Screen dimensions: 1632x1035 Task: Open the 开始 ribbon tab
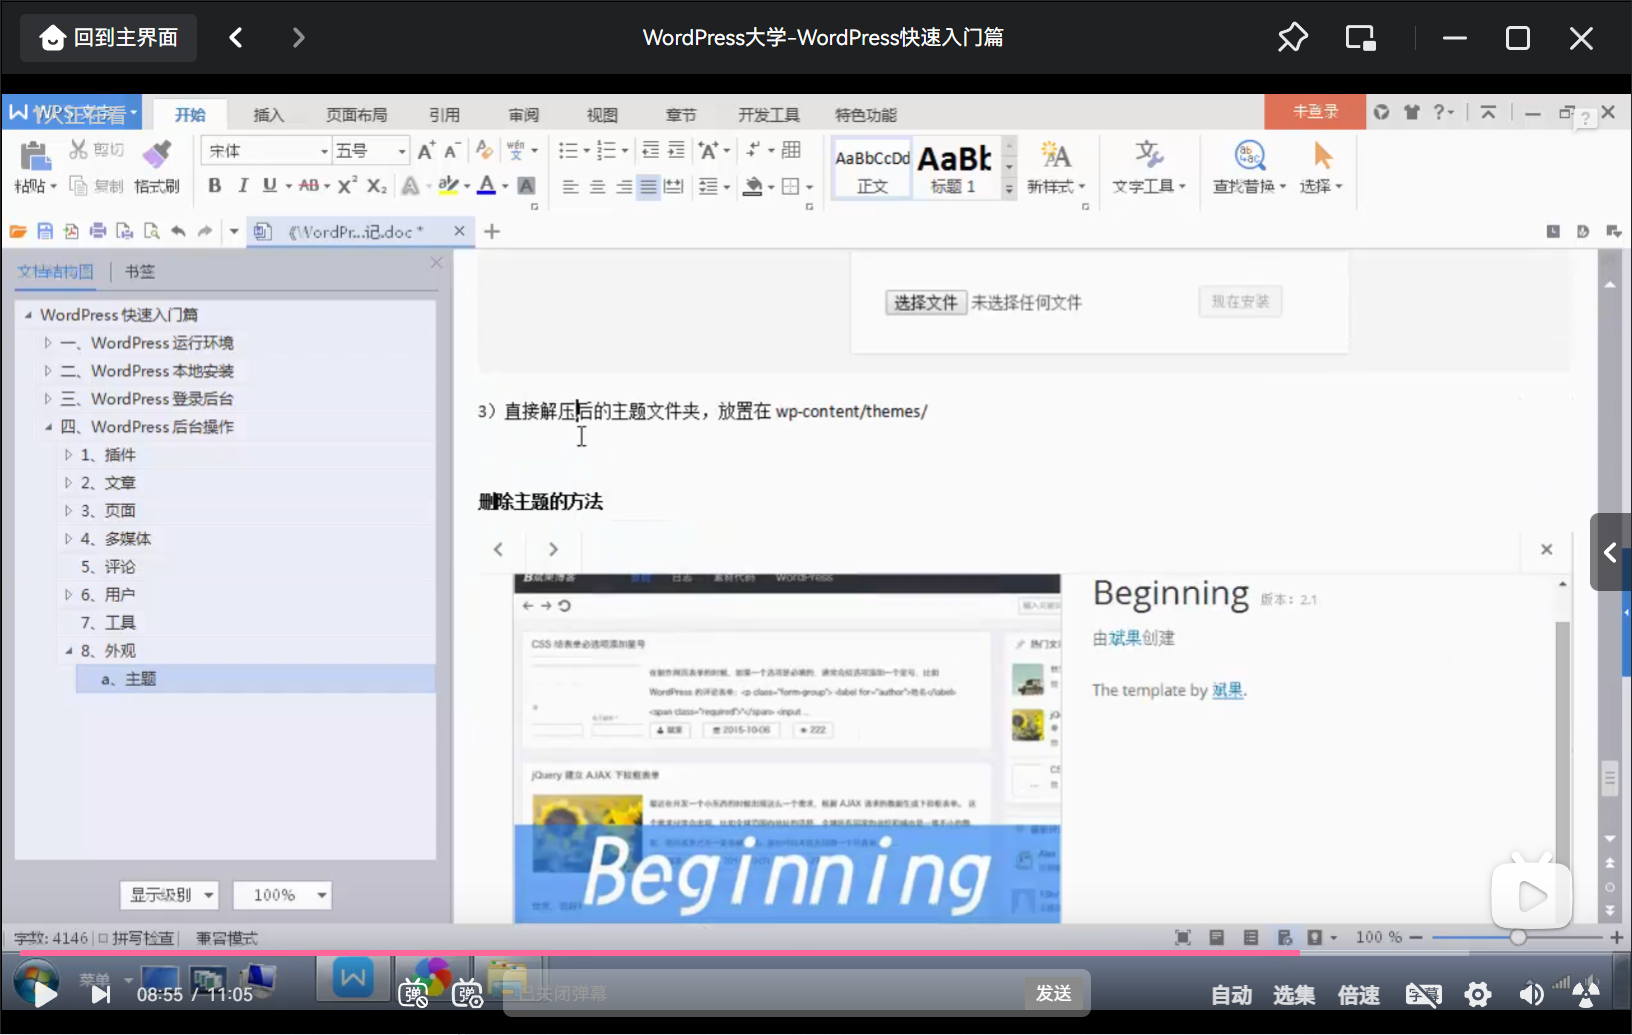click(190, 115)
